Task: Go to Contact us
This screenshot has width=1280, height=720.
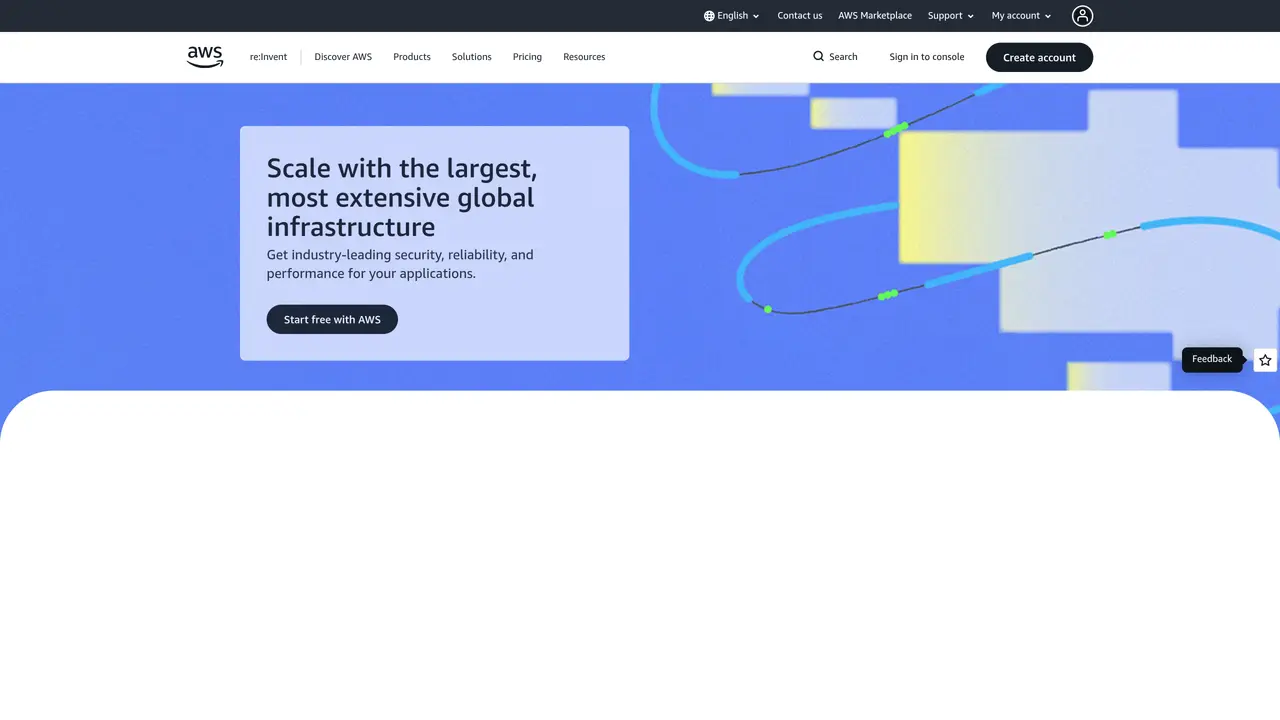Action: (x=800, y=16)
